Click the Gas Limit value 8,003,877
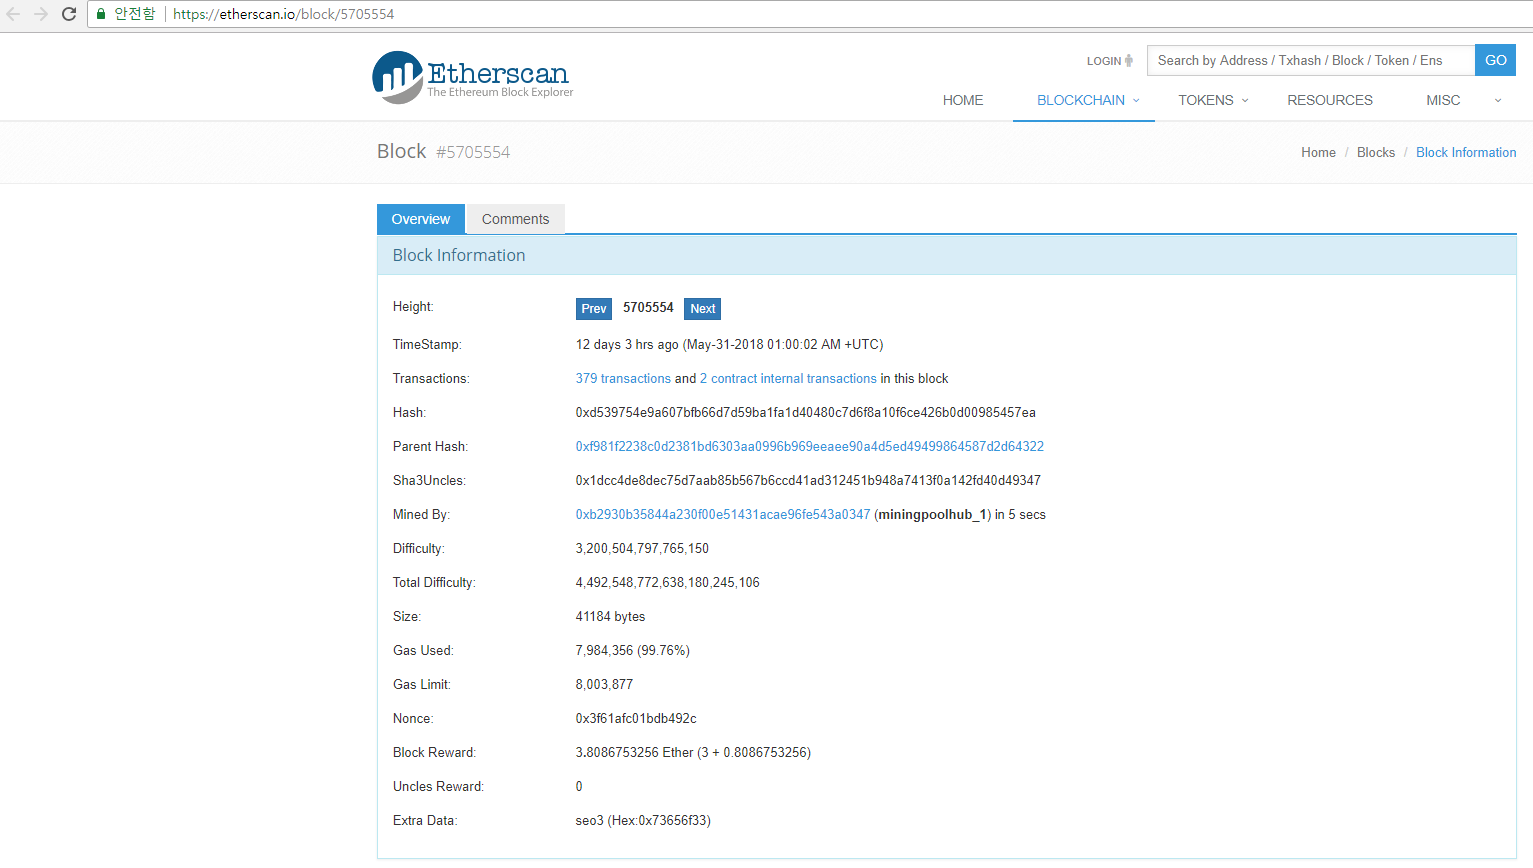Screen dimensions: 1533x868 point(604,685)
